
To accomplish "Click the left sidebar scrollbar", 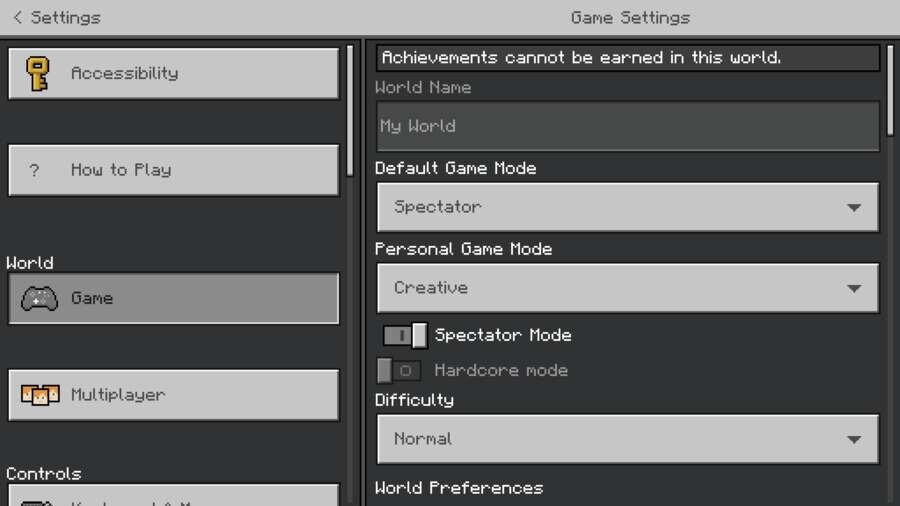I will tap(349, 110).
